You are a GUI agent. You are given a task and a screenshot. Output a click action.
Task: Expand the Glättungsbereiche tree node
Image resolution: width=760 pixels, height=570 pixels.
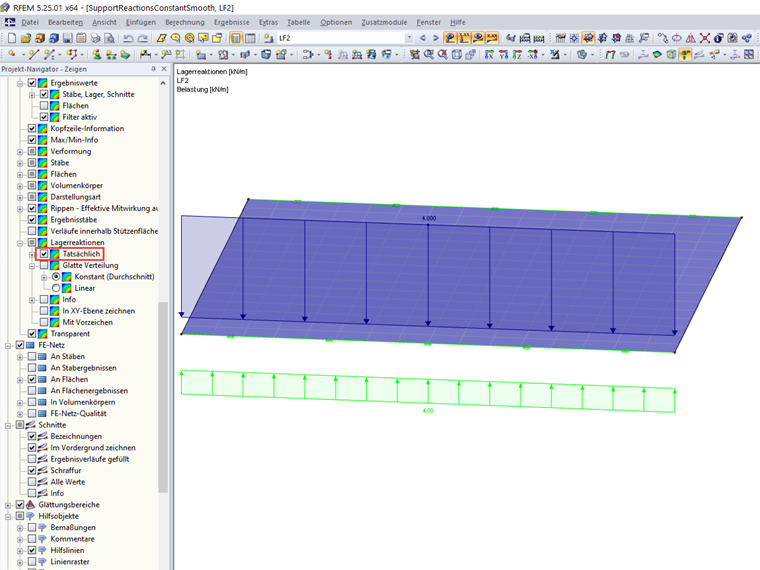point(8,505)
